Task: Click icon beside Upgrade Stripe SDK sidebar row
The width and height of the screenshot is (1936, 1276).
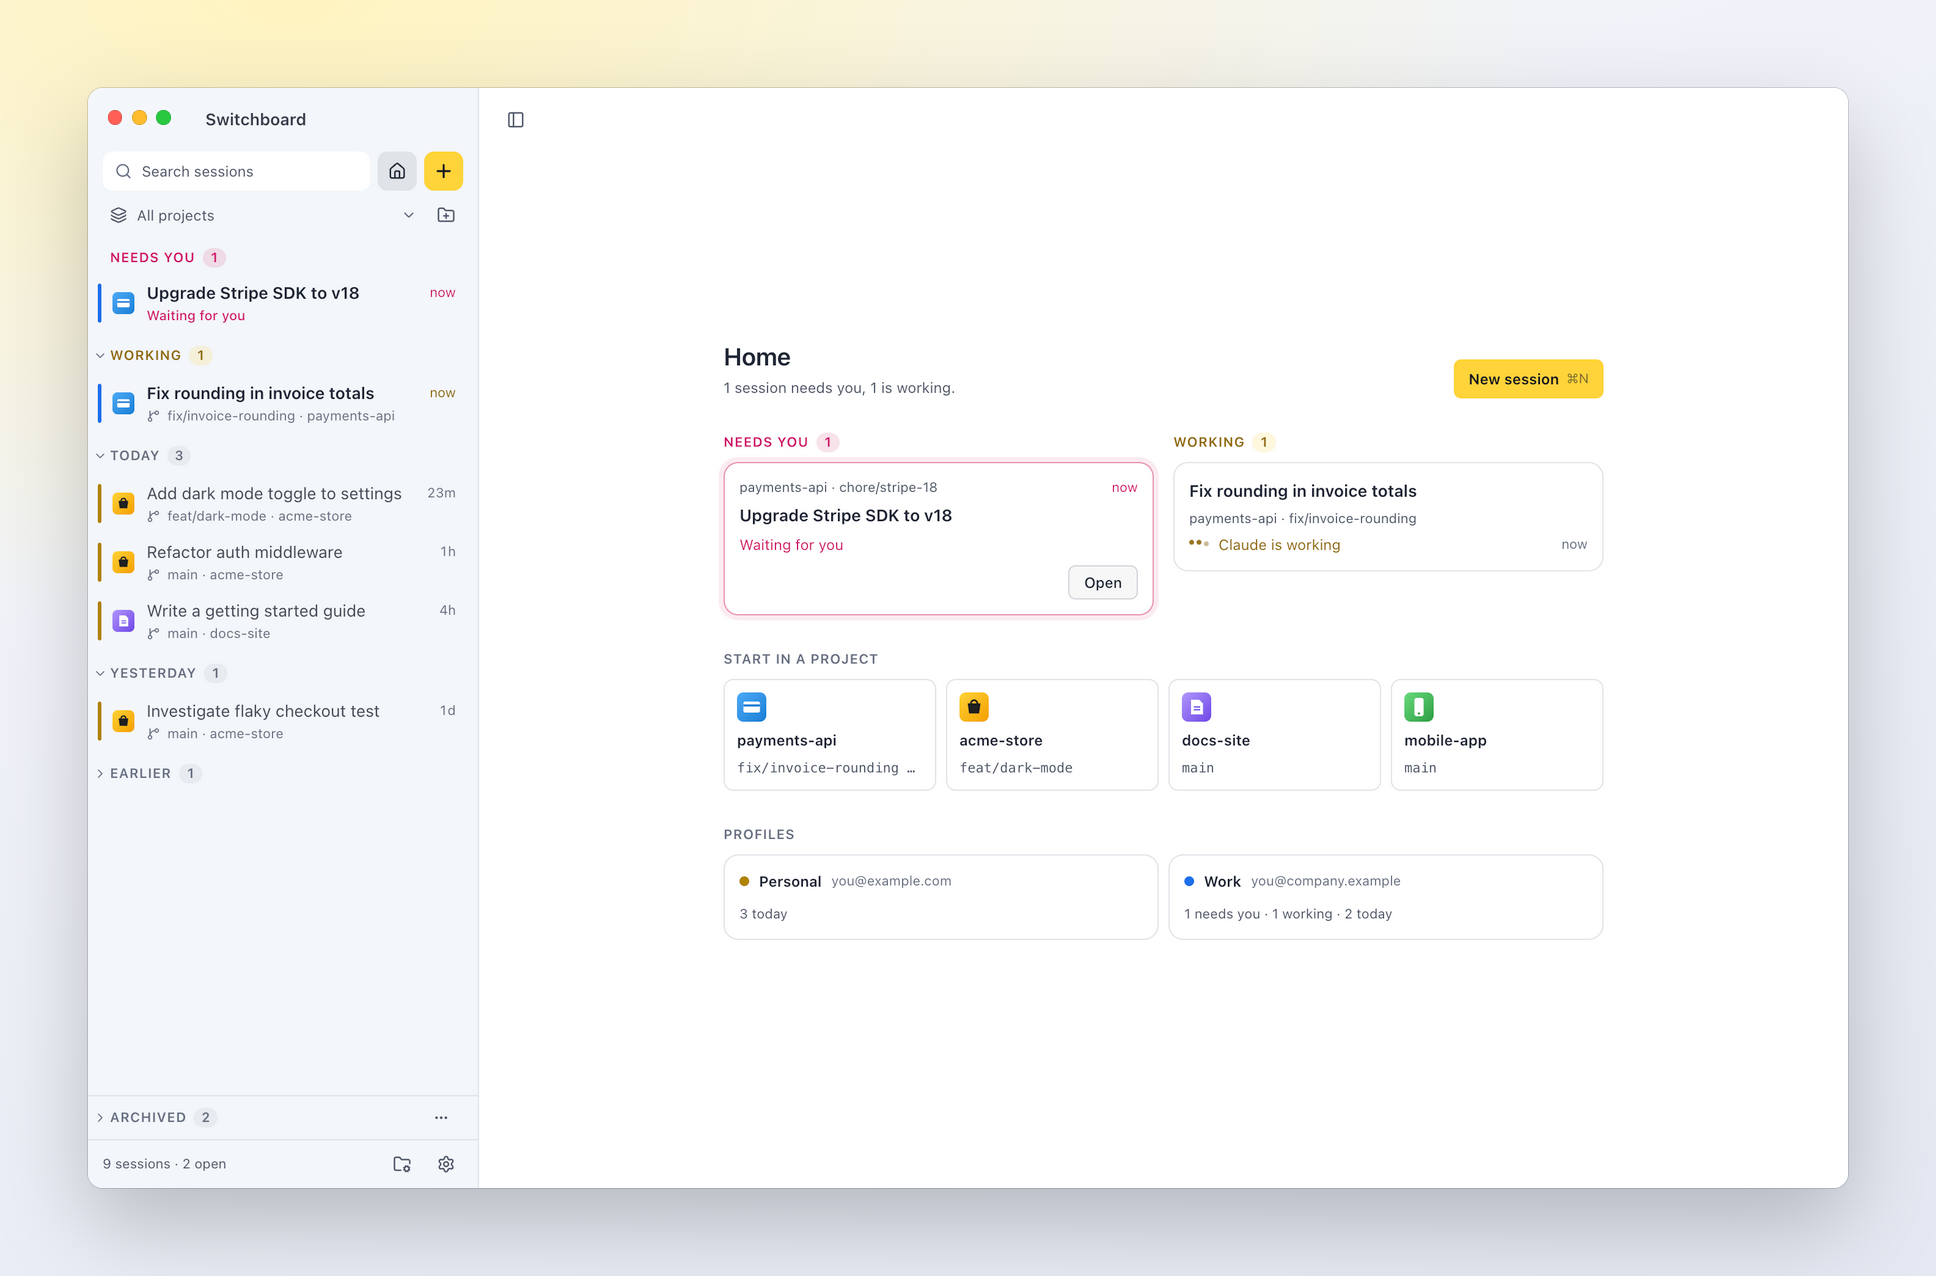Action: point(124,303)
